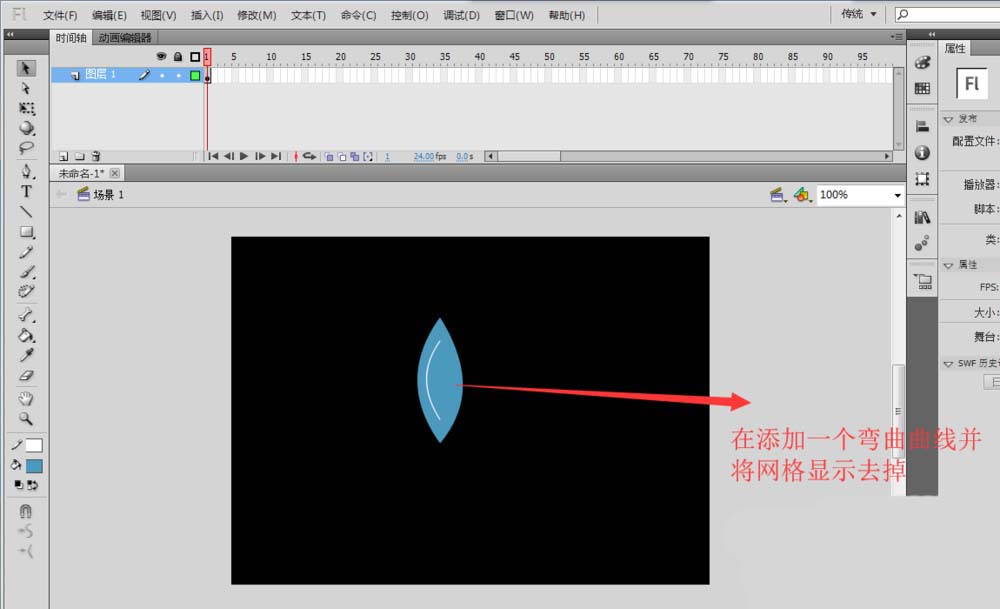Select the Subselection tool

26,88
